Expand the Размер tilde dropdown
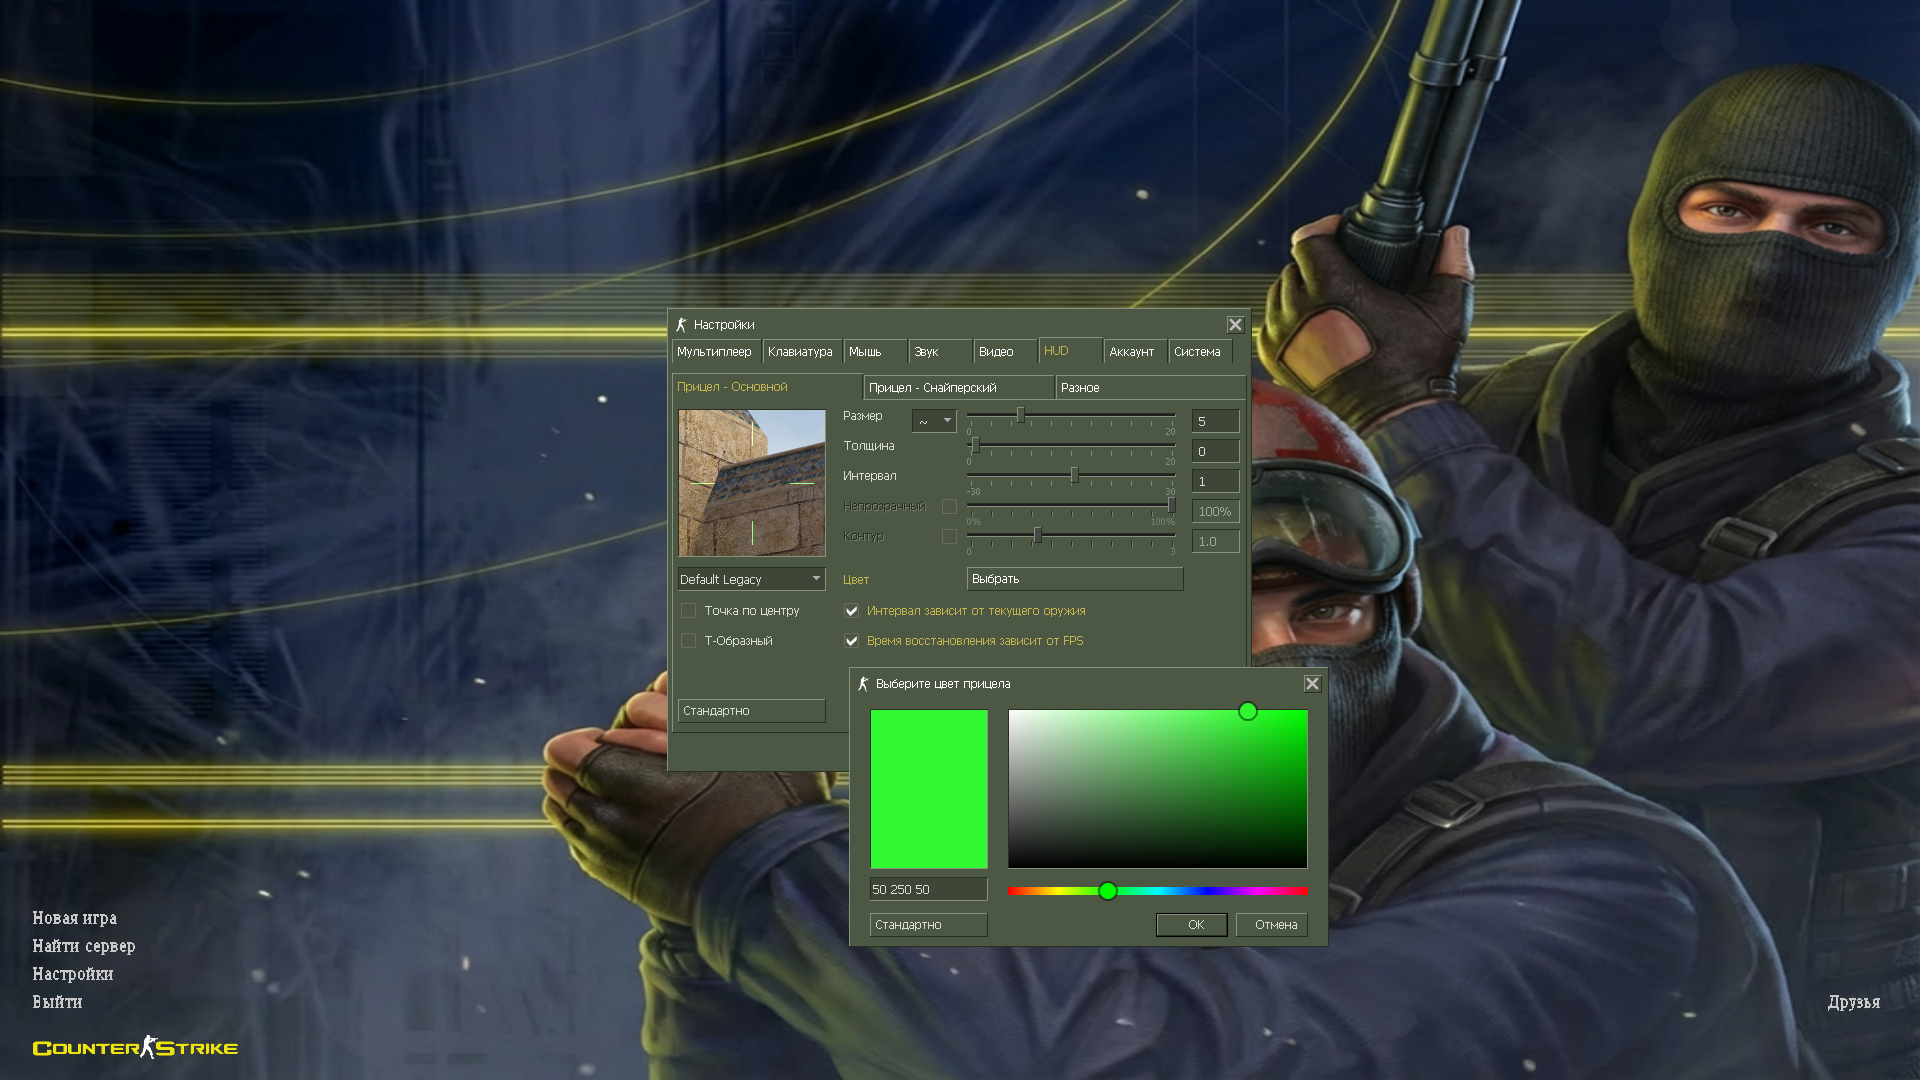The width and height of the screenshot is (1920, 1080). 934,421
